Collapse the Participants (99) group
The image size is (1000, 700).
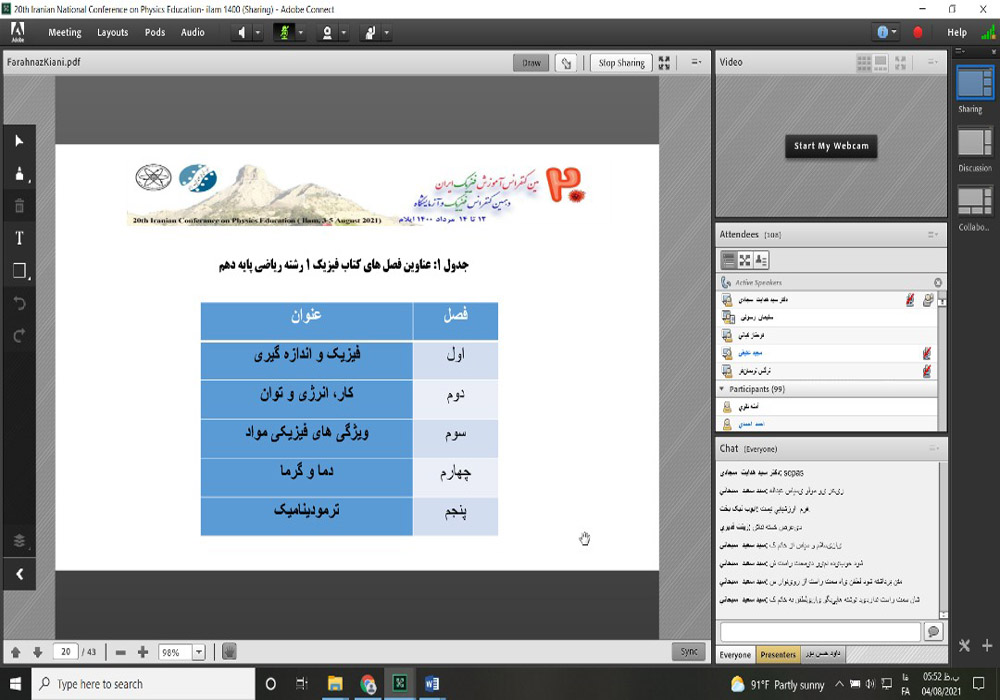click(x=723, y=388)
